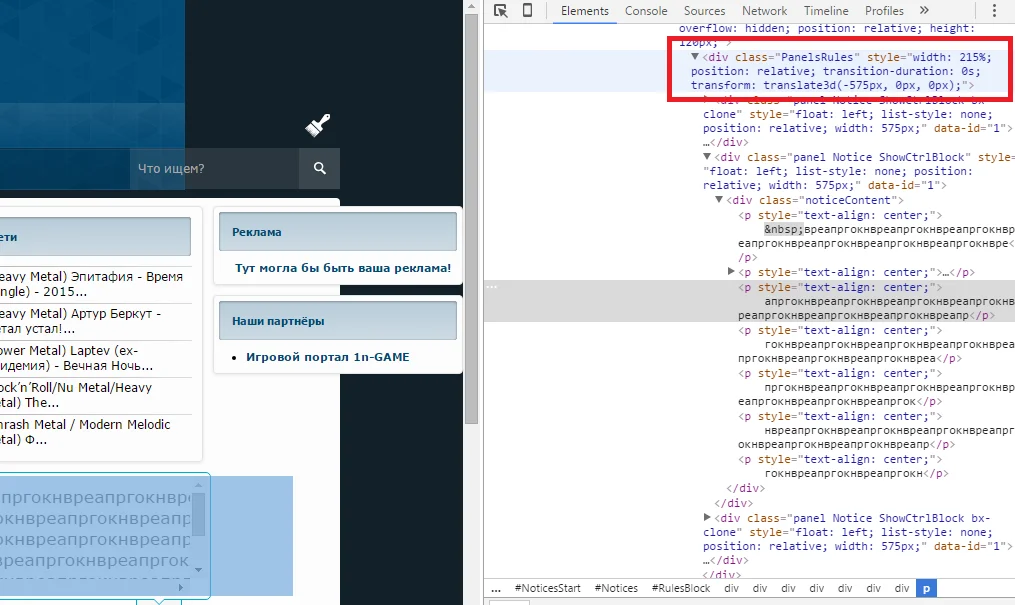Image resolution: width=1015 pixels, height=605 pixels.
Task: Click the 'Реклама' block header
Action: point(338,232)
